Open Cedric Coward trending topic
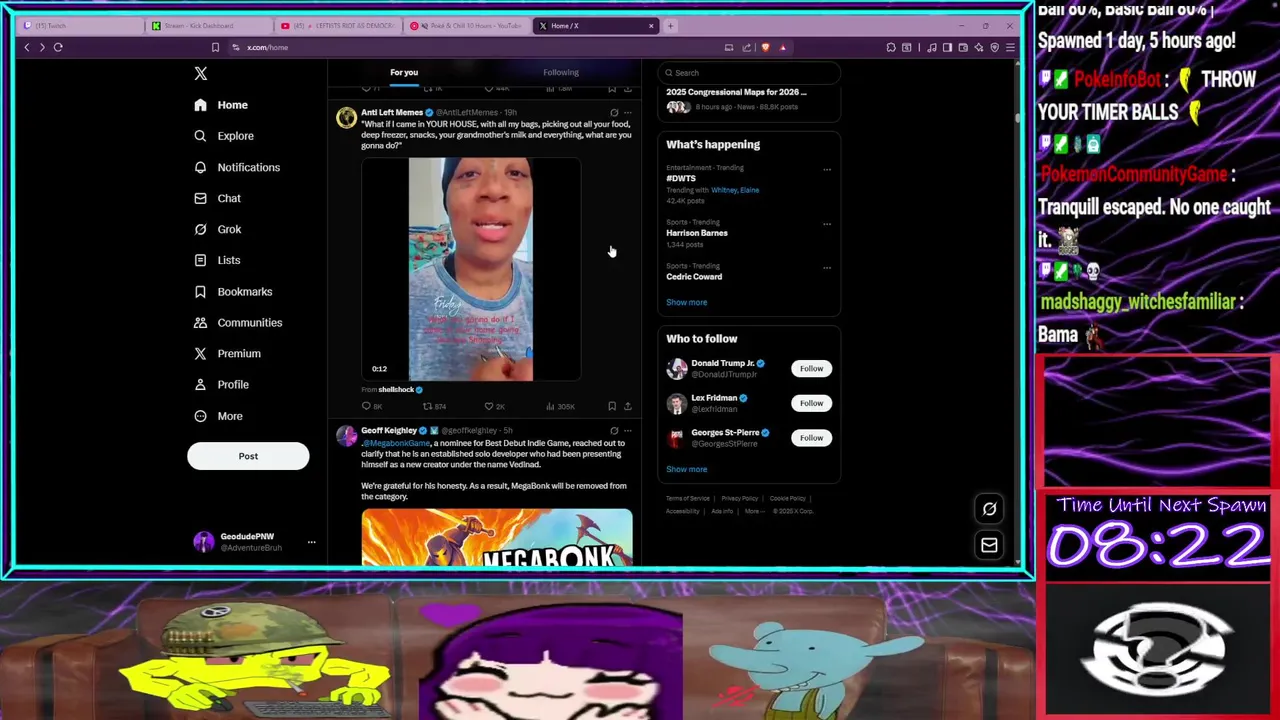Image resolution: width=1280 pixels, height=720 pixels. click(x=694, y=277)
